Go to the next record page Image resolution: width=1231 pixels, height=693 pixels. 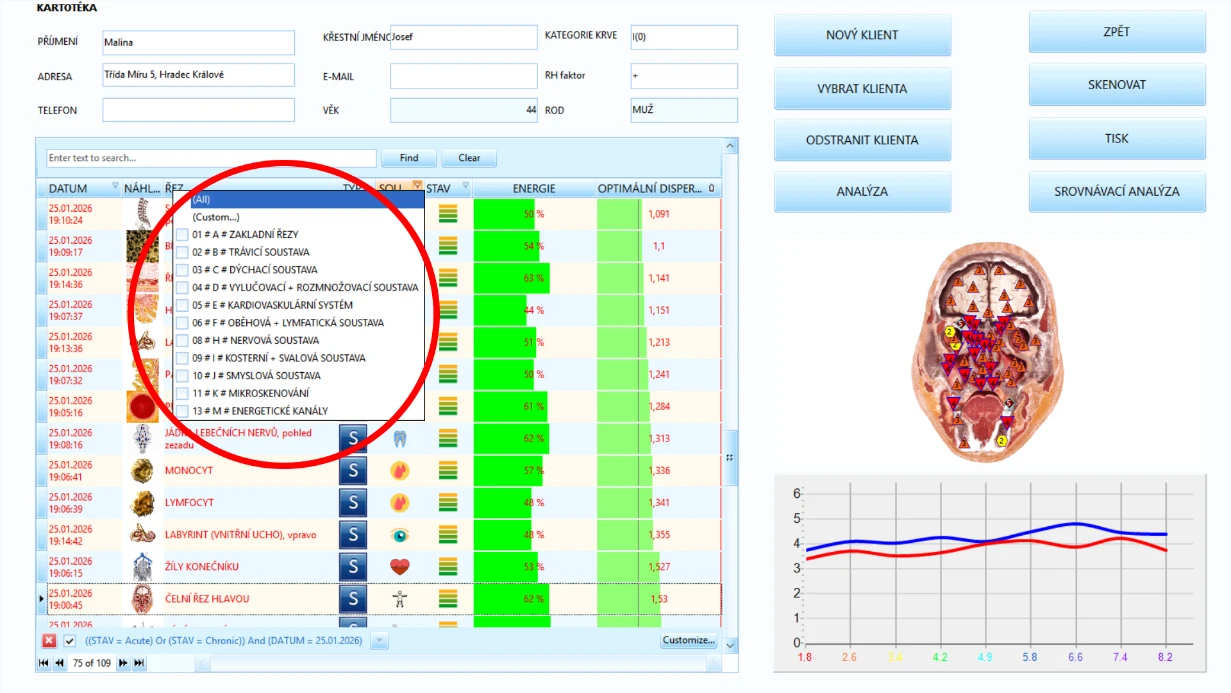click(x=124, y=663)
